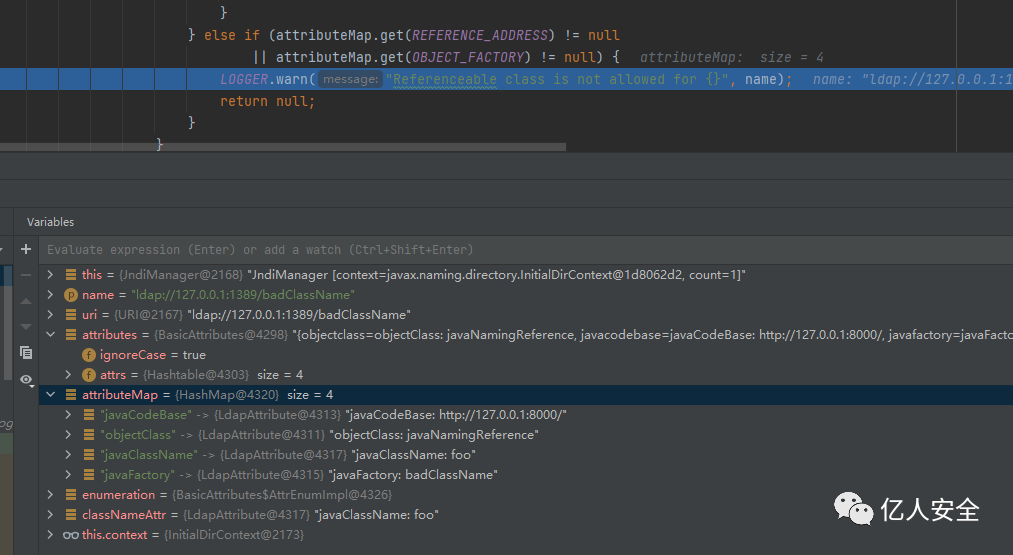Click the New Watch plus icon
The height and width of the screenshot is (555, 1013).
[26, 249]
